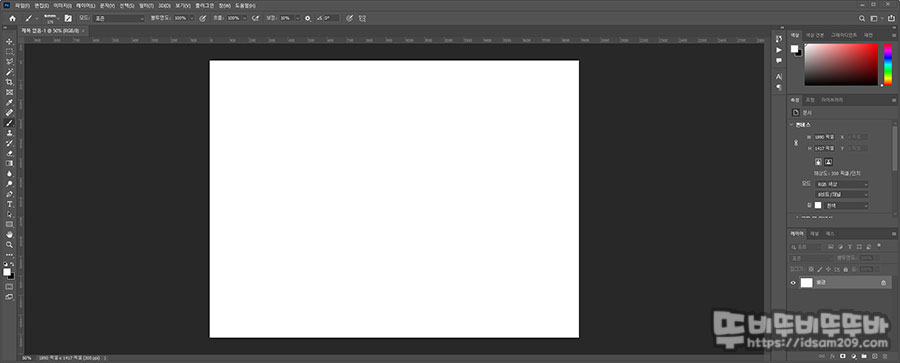The width and height of the screenshot is (900, 363).
Task: Open the Paragraph panel icon in dock
Action: 779,87
